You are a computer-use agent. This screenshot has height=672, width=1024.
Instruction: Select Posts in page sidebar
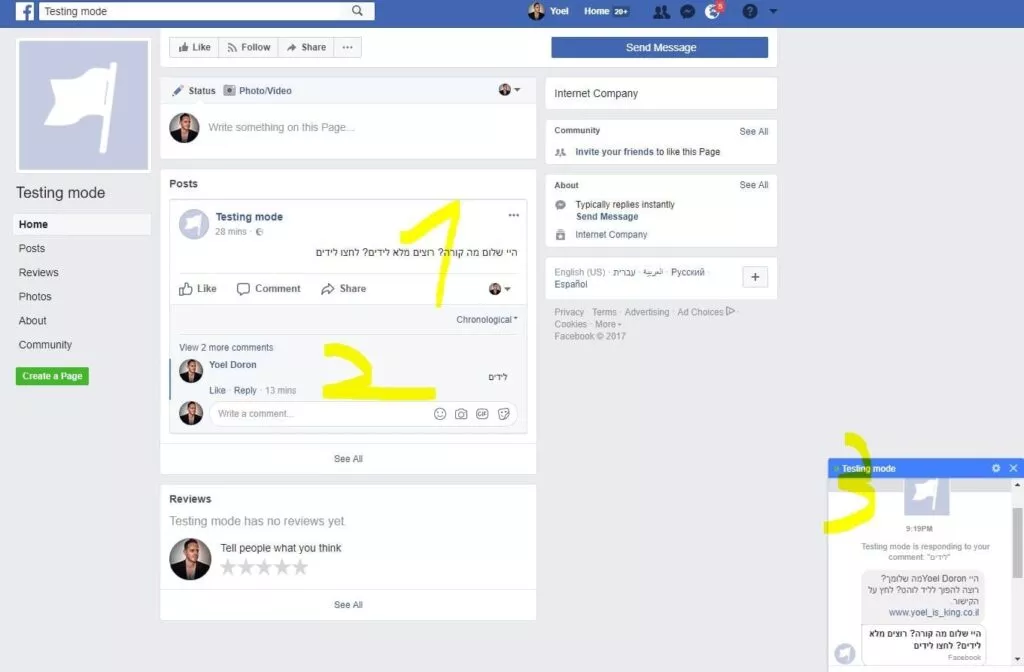[x=32, y=248]
